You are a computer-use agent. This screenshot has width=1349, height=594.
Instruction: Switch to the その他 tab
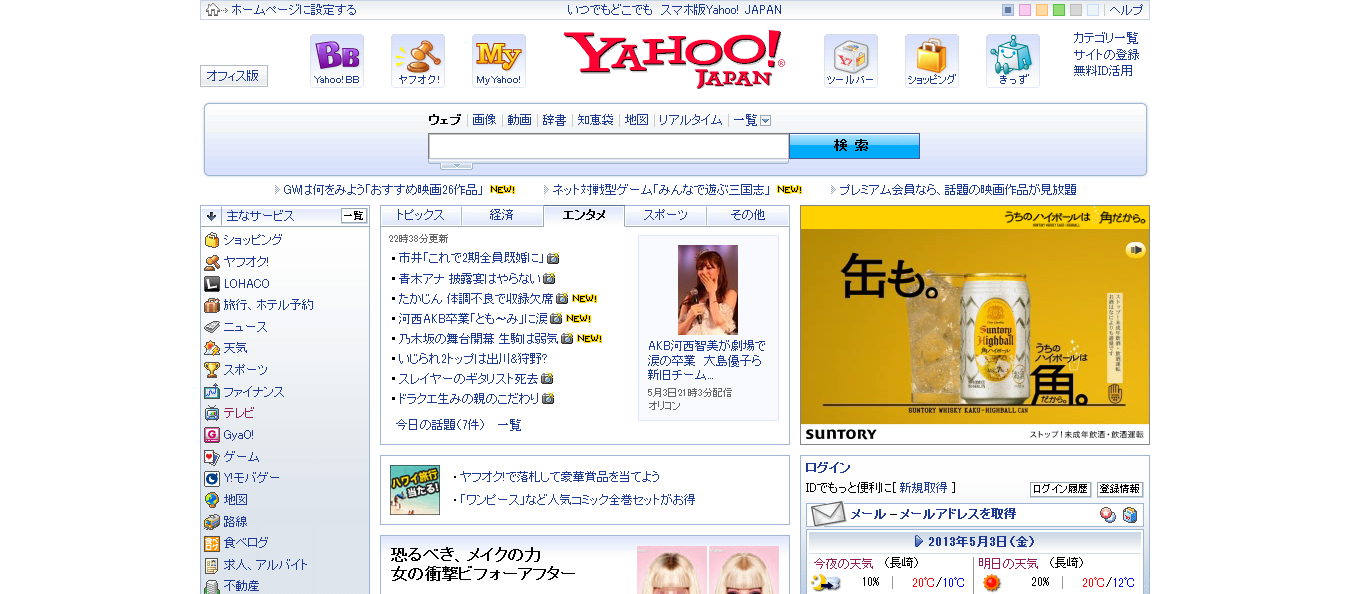747,215
